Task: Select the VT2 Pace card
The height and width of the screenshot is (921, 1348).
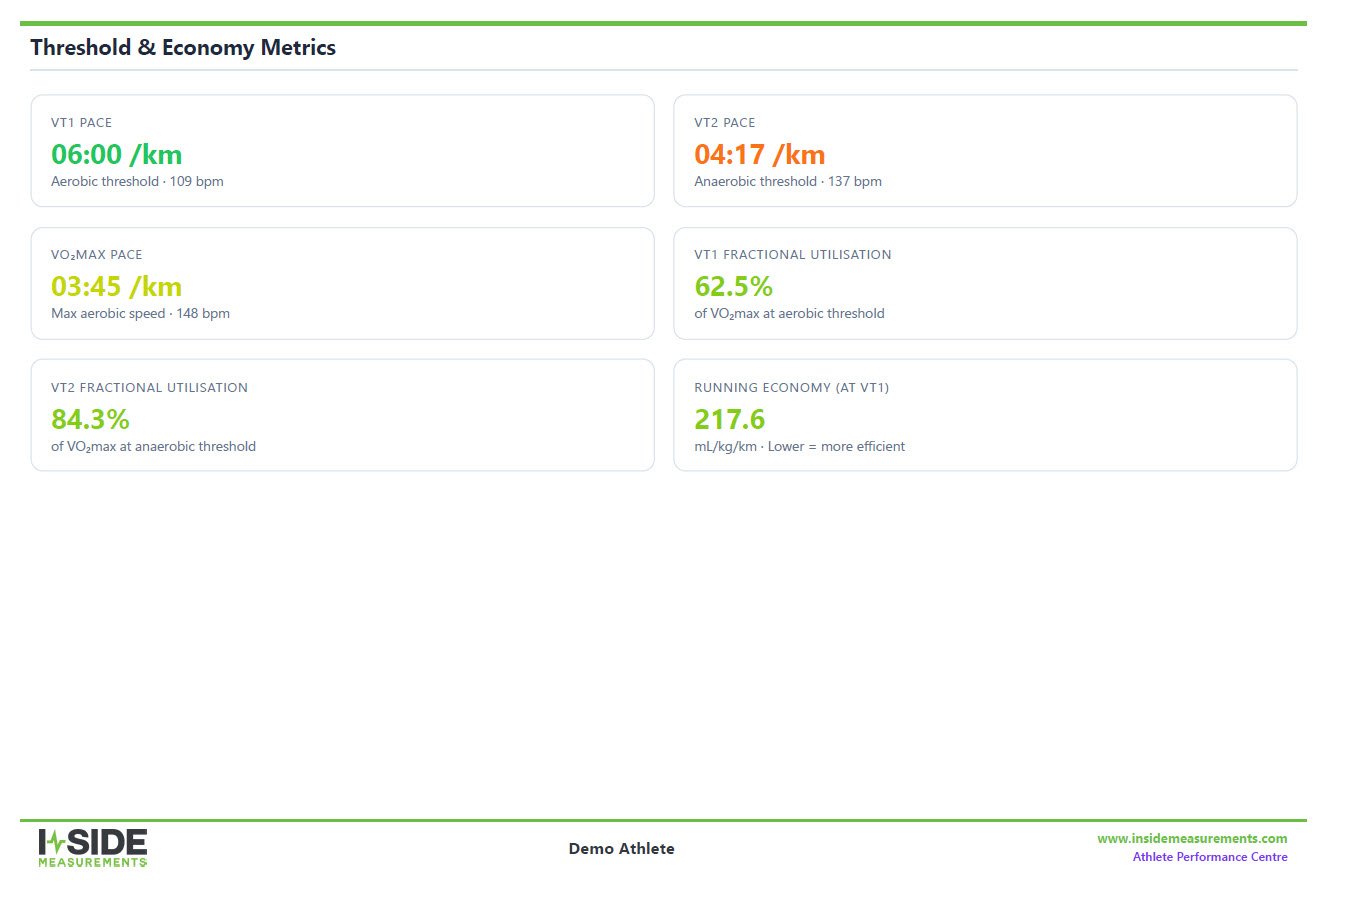Action: pyautogui.click(x=985, y=151)
